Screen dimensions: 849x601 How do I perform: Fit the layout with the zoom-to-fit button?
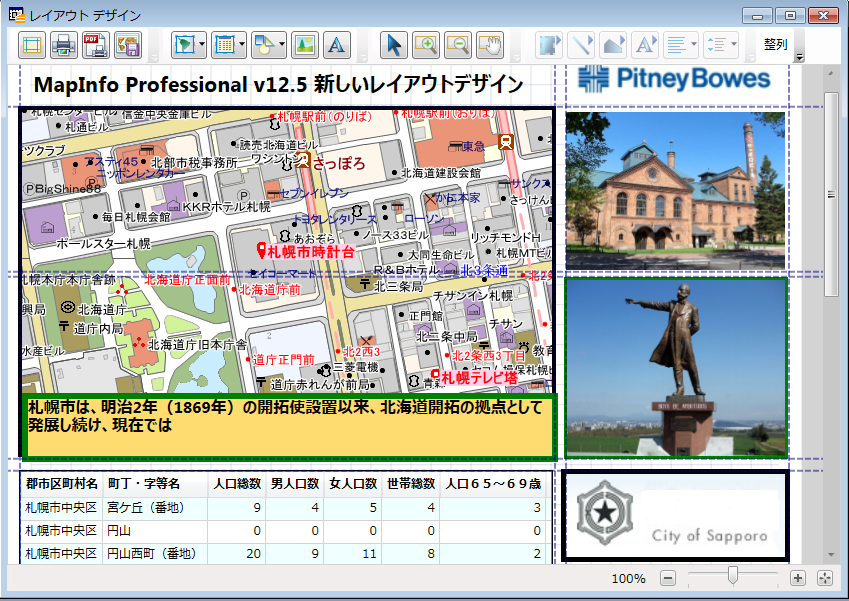(x=825, y=578)
